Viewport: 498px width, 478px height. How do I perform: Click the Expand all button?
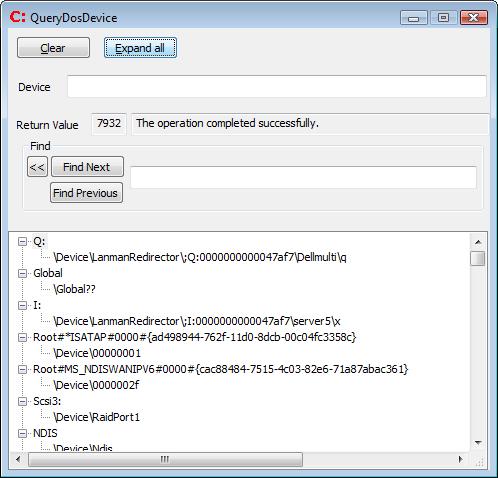point(140,48)
